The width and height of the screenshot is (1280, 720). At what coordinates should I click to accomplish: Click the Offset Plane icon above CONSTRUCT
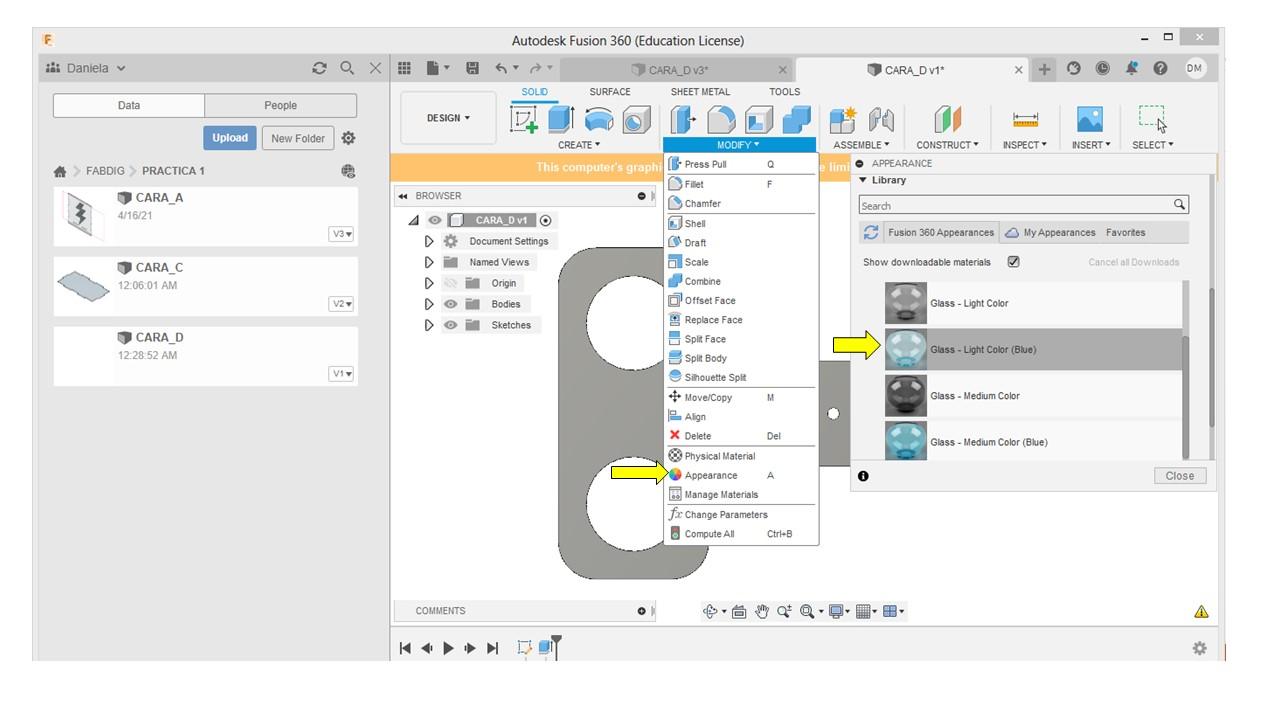(947, 120)
